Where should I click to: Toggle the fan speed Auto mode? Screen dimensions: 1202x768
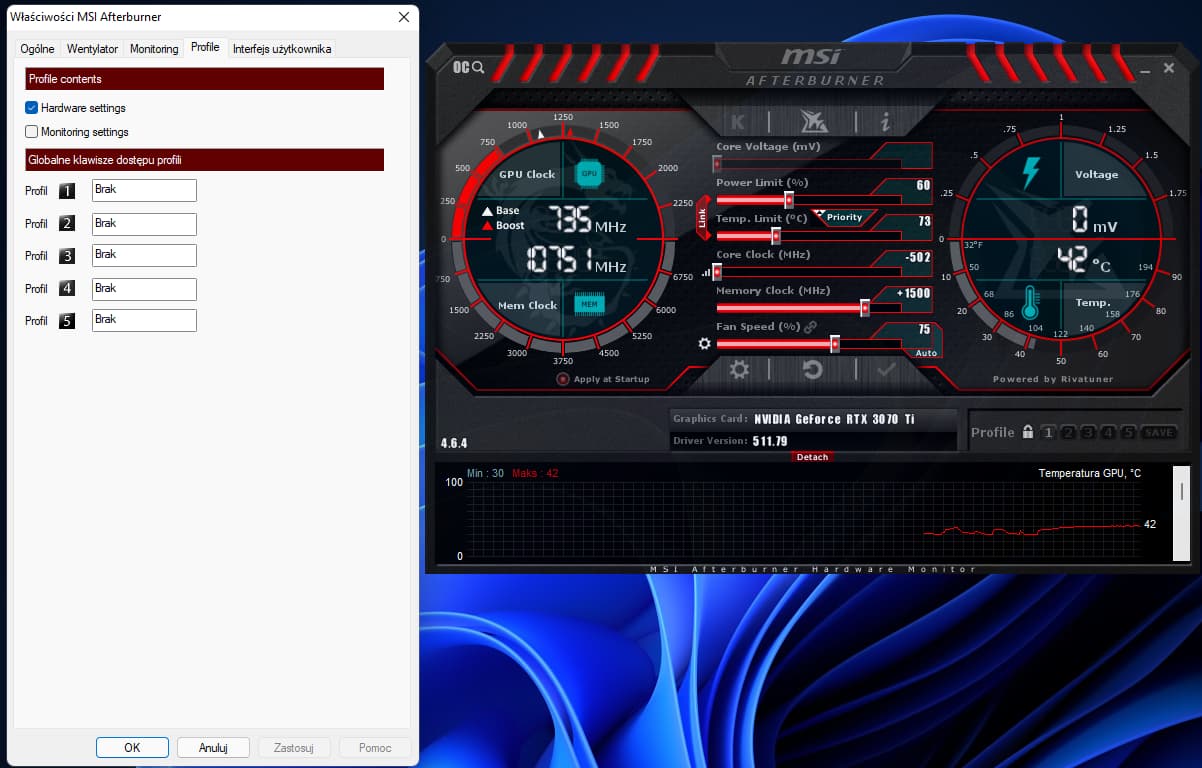(926, 353)
